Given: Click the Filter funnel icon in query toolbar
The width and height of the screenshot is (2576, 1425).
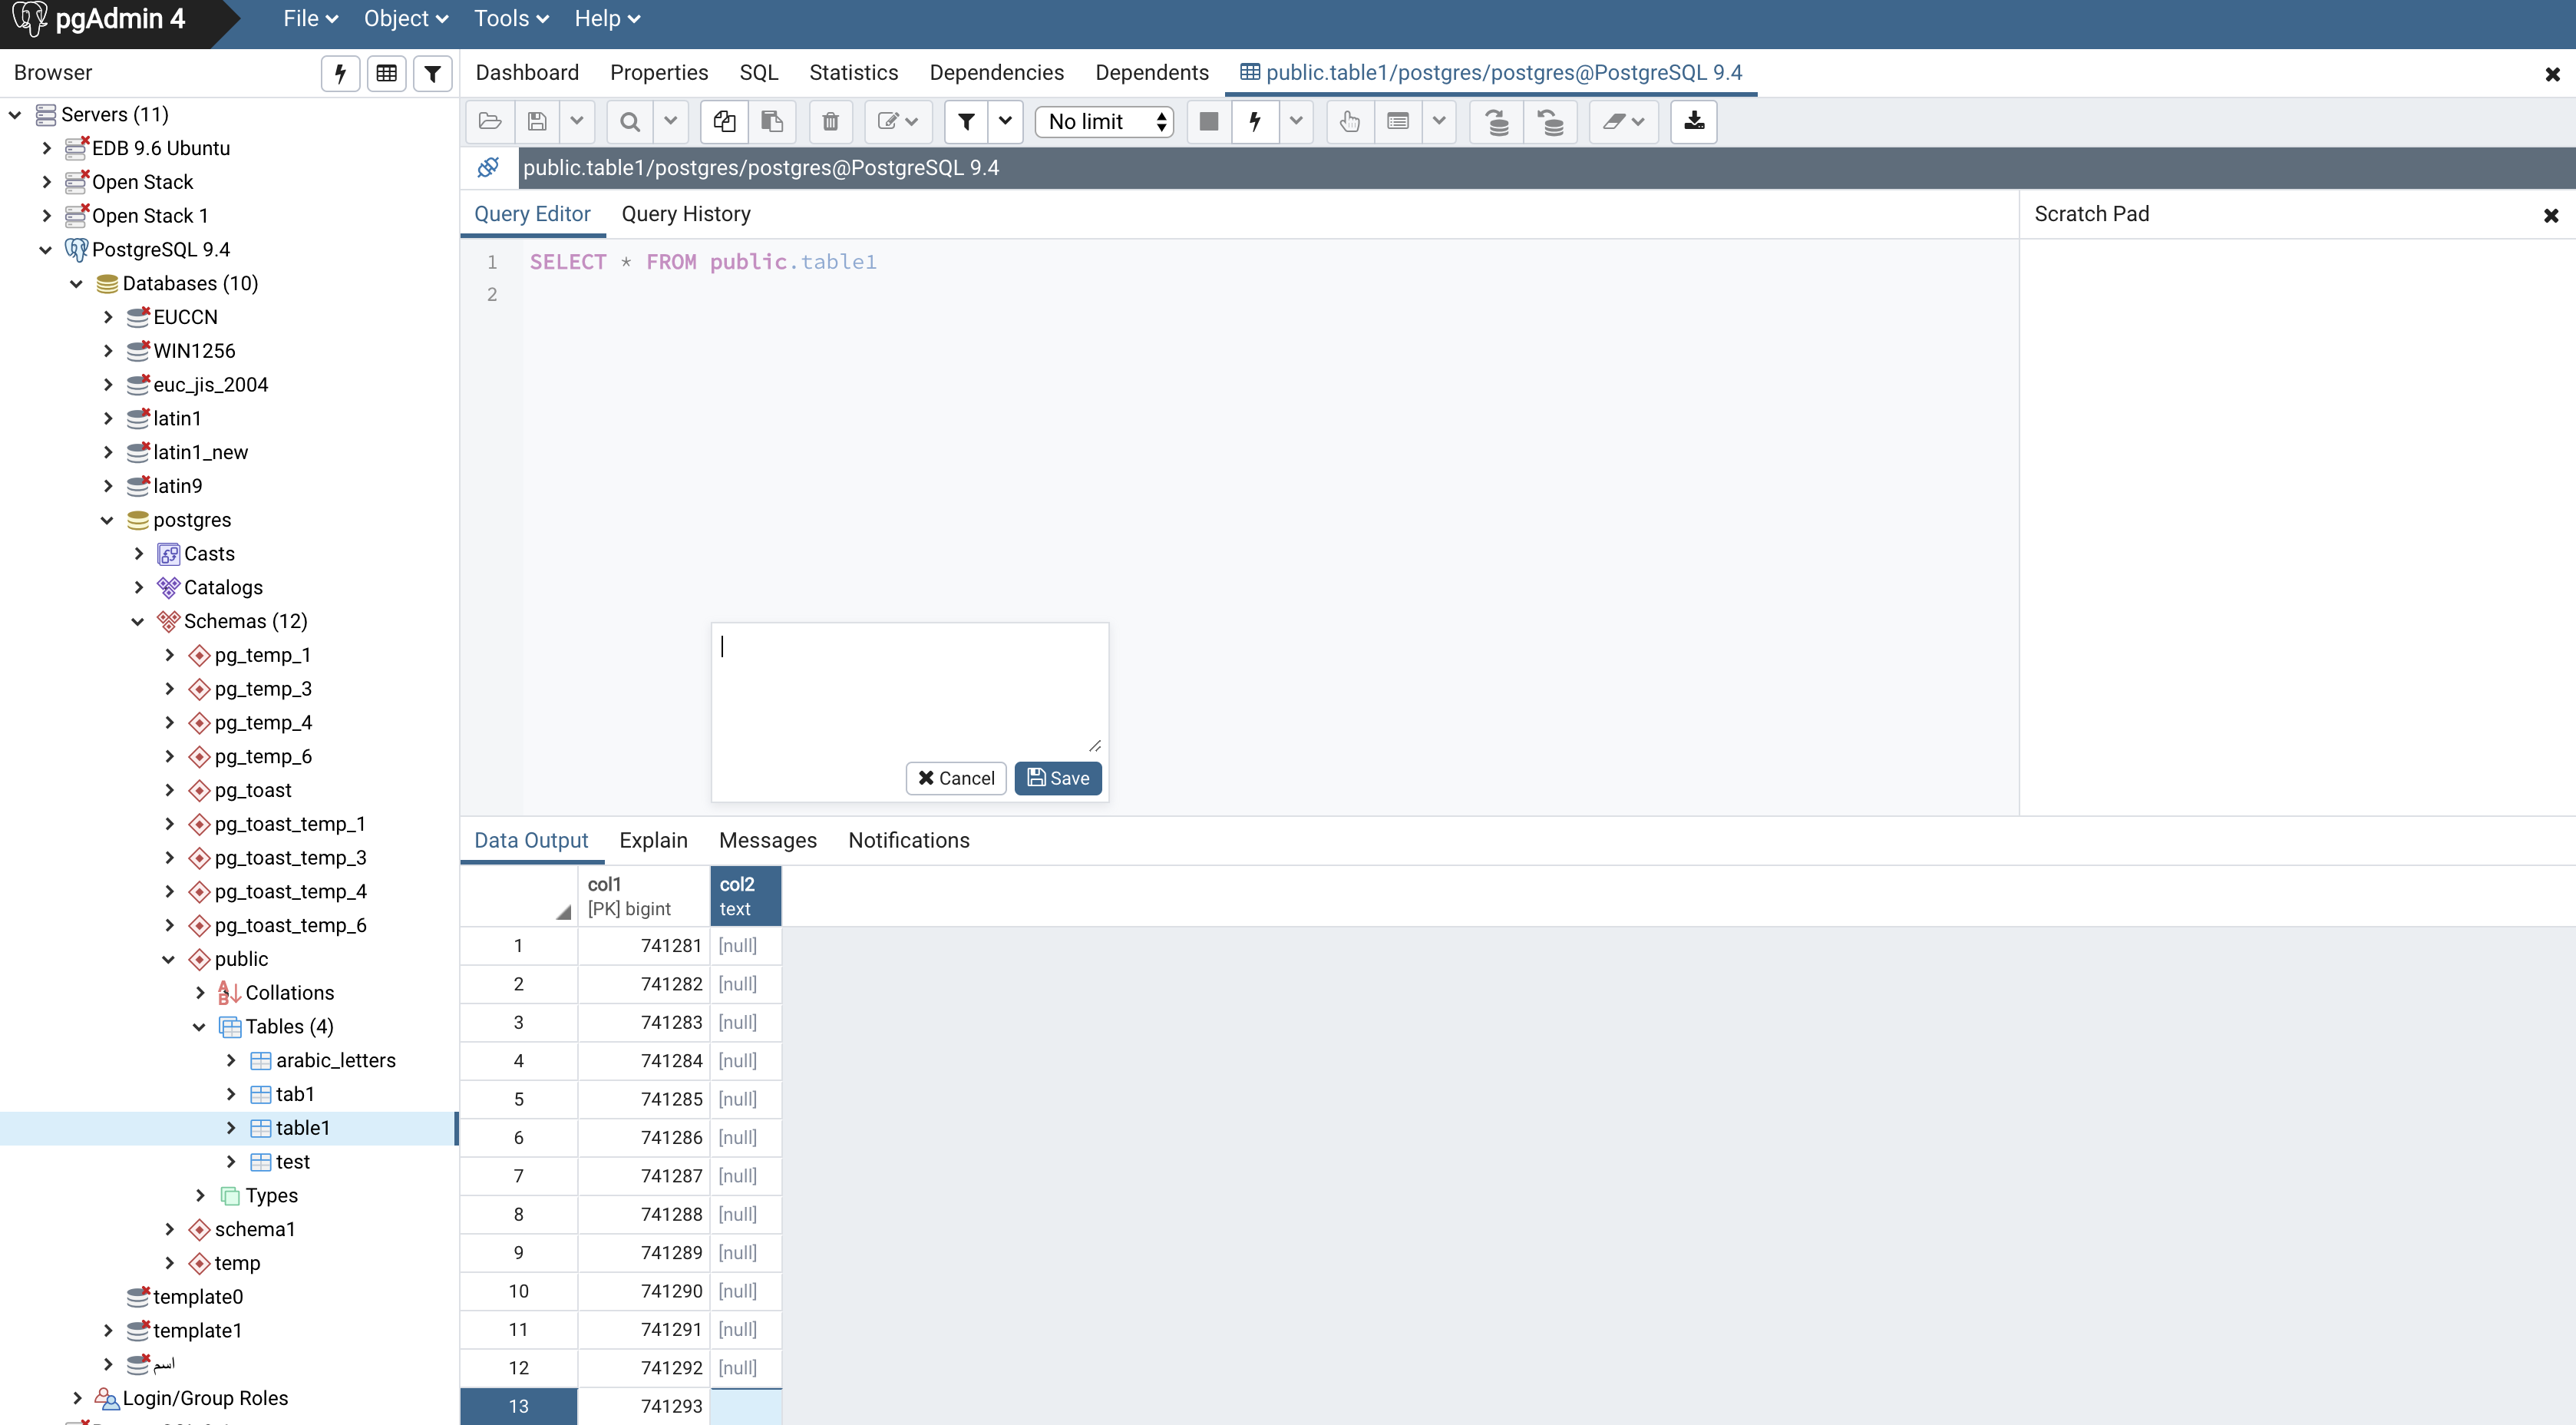Looking at the screenshot, I should click(966, 122).
